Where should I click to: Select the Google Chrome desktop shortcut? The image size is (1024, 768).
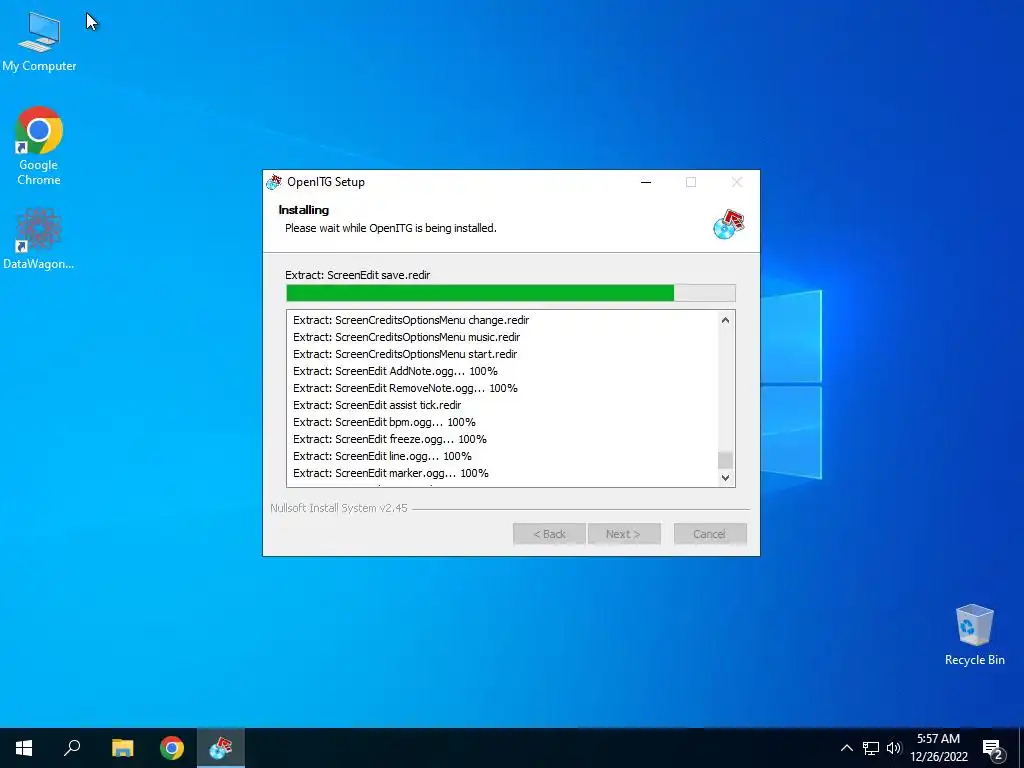click(39, 146)
